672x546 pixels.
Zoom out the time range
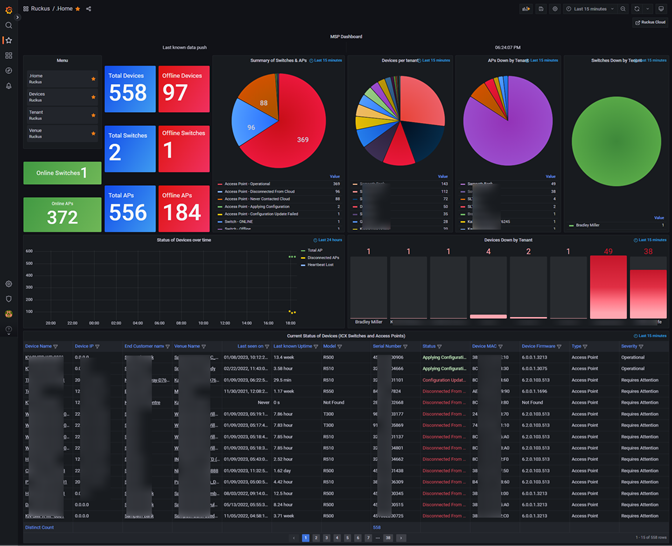pos(623,9)
